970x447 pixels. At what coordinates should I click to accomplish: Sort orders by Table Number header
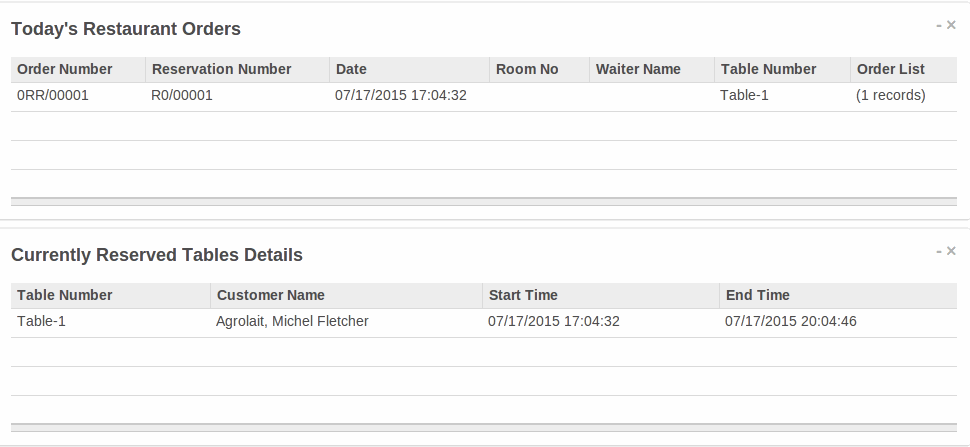[x=768, y=69]
